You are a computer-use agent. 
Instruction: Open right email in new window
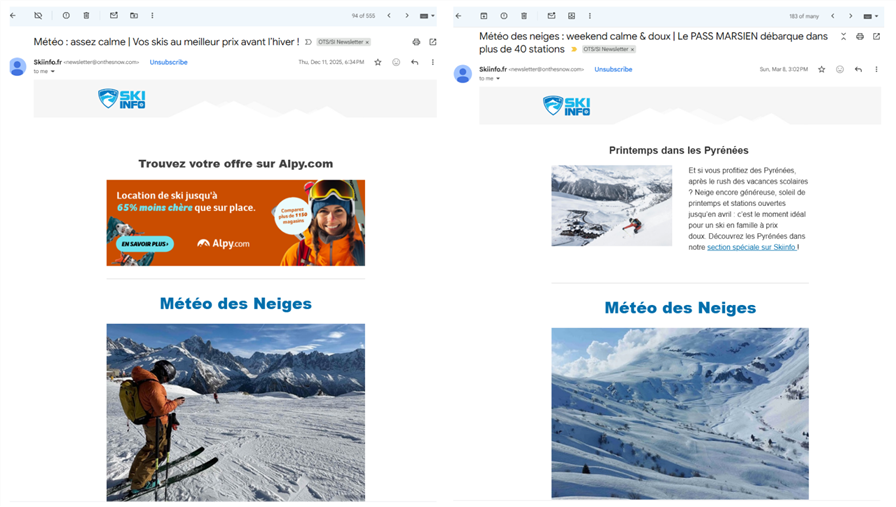click(x=876, y=37)
